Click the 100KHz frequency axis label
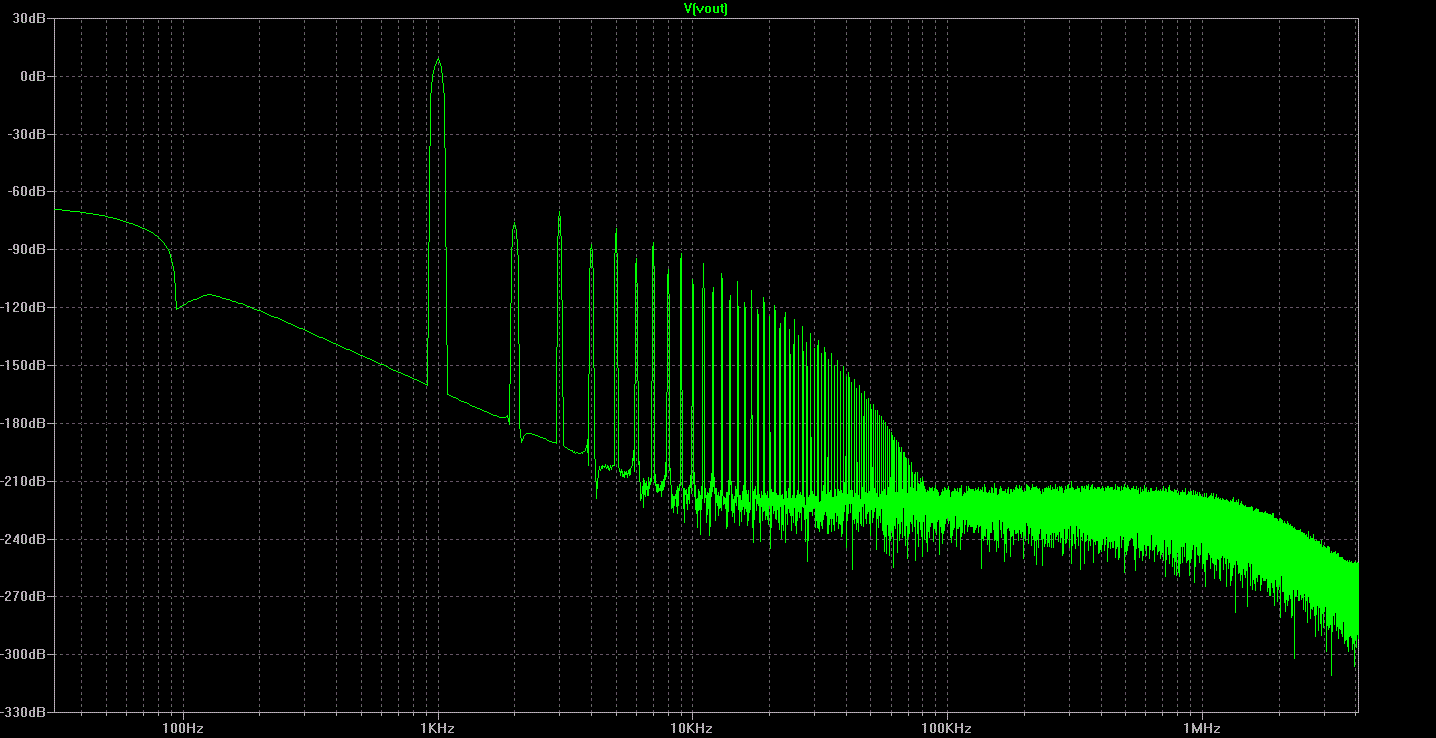The width and height of the screenshot is (1436, 738). point(946,728)
